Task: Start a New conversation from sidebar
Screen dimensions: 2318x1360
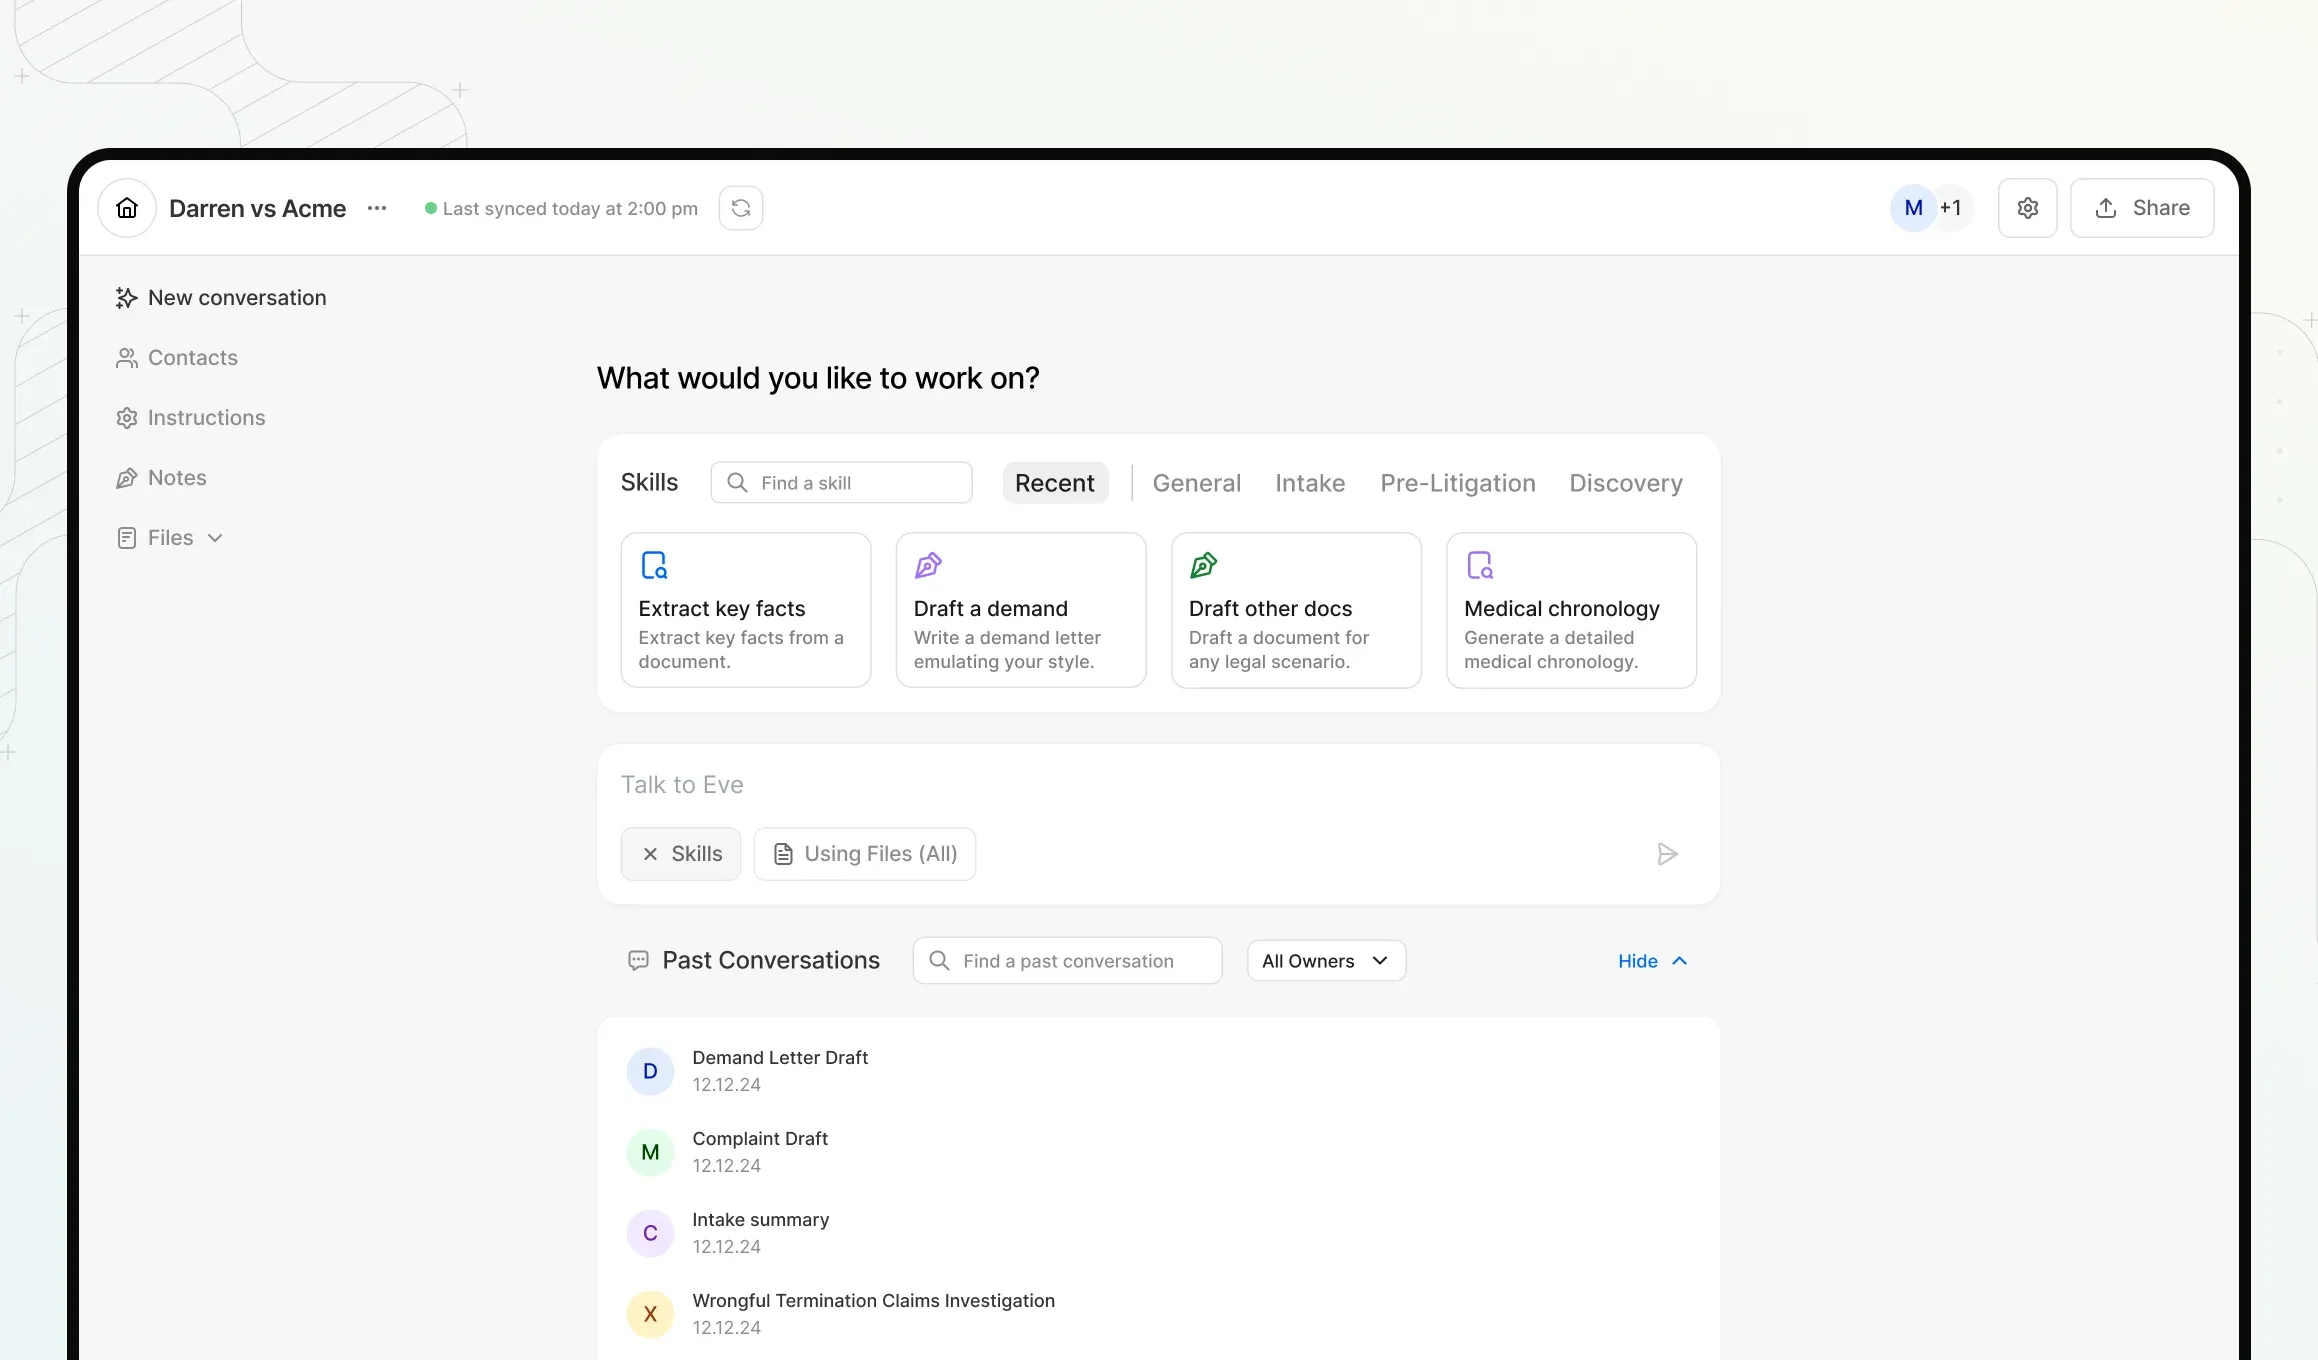Action: click(x=236, y=298)
